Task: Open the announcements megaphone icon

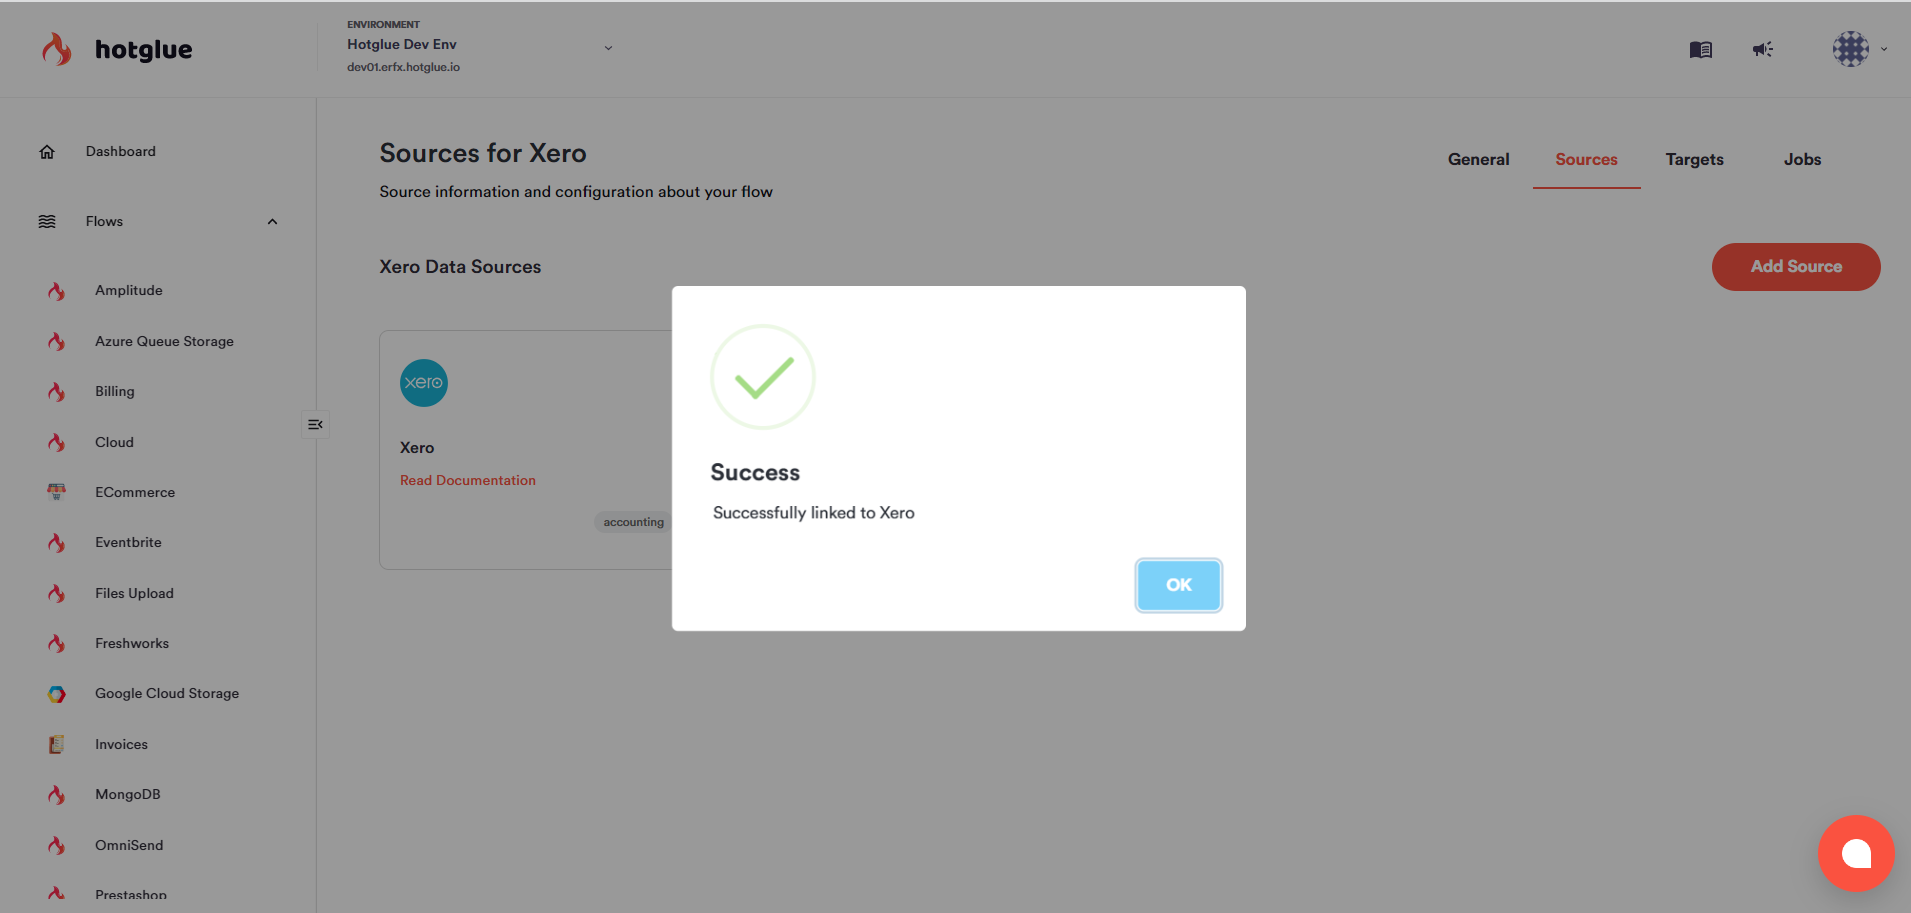Action: (1763, 49)
